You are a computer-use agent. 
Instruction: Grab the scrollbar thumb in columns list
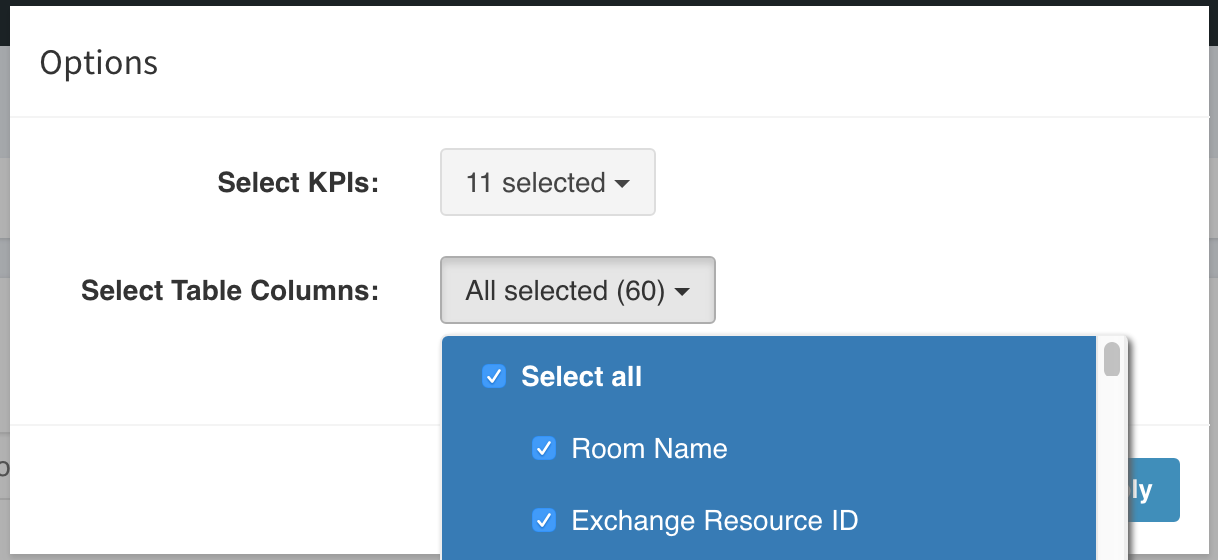pos(1112,359)
